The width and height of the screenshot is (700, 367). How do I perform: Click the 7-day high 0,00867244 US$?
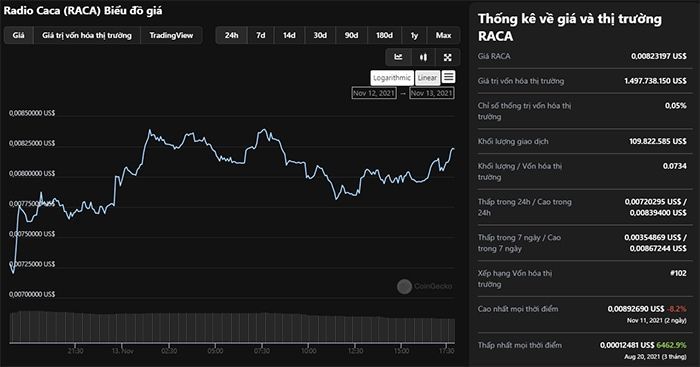pyautogui.click(x=658, y=248)
